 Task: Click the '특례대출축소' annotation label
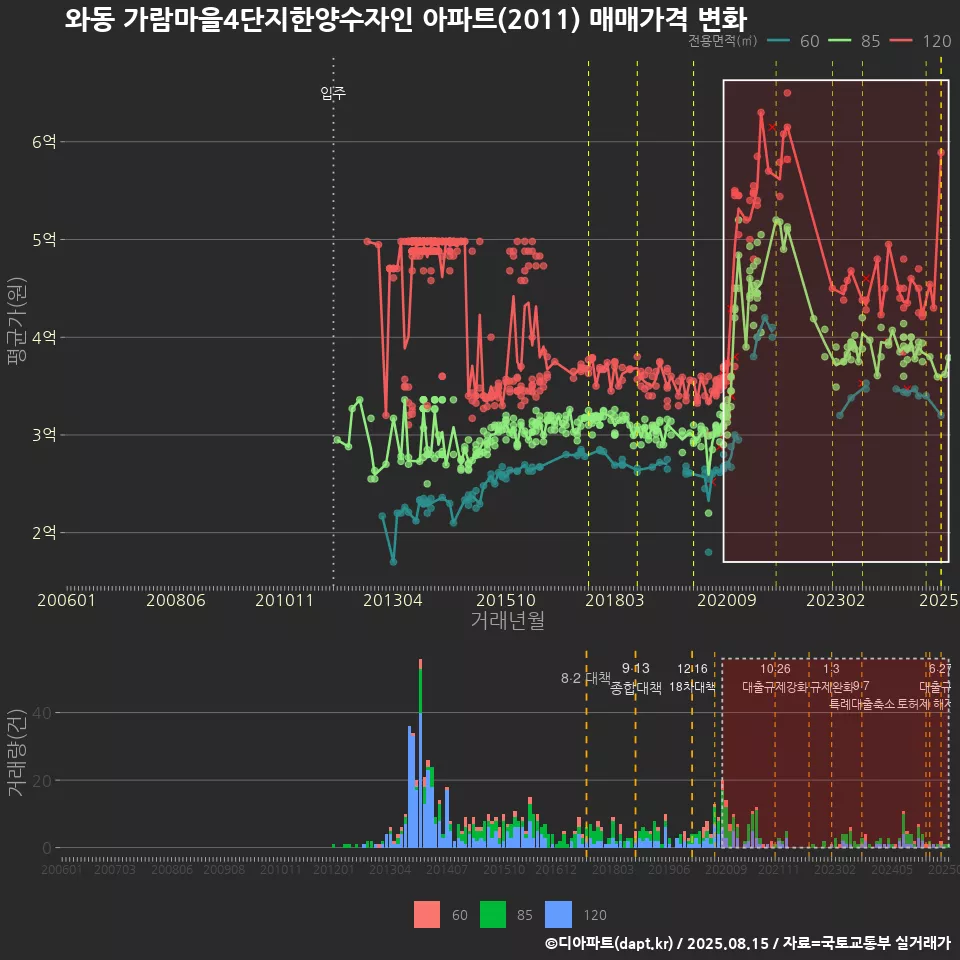[861, 704]
